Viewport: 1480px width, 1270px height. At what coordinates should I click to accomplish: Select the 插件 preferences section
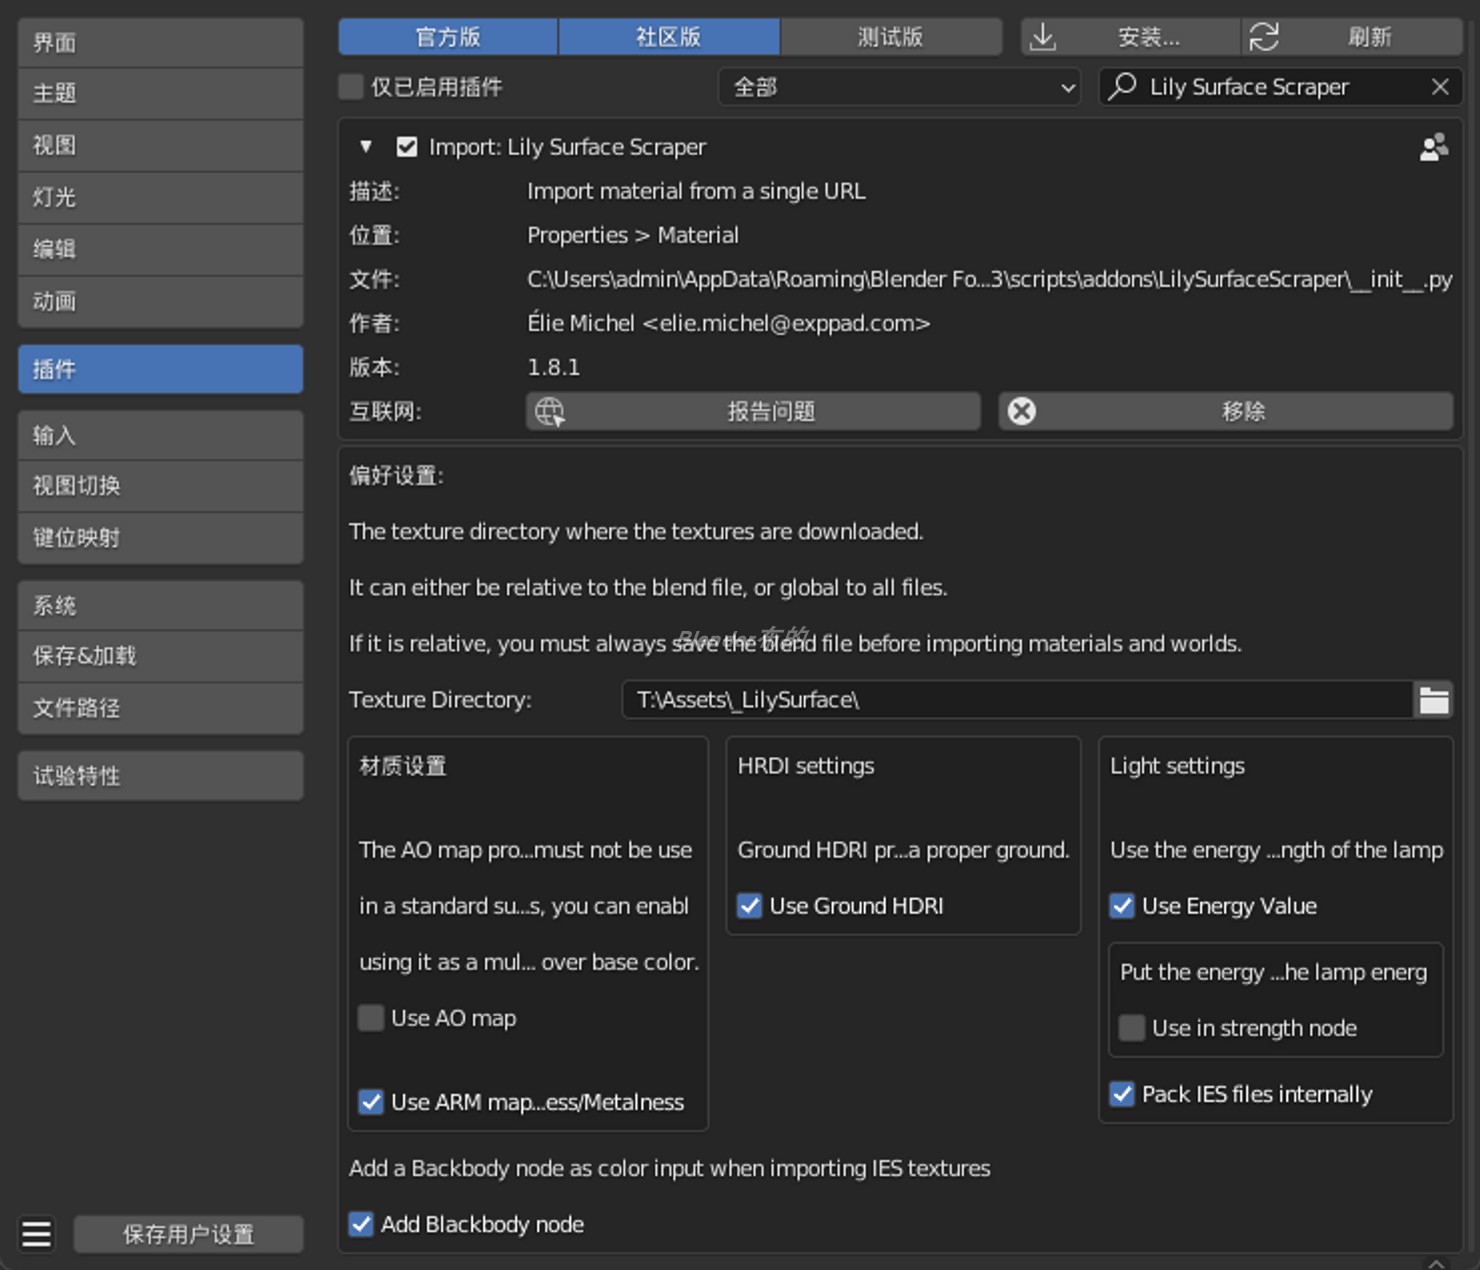(161, 369)
